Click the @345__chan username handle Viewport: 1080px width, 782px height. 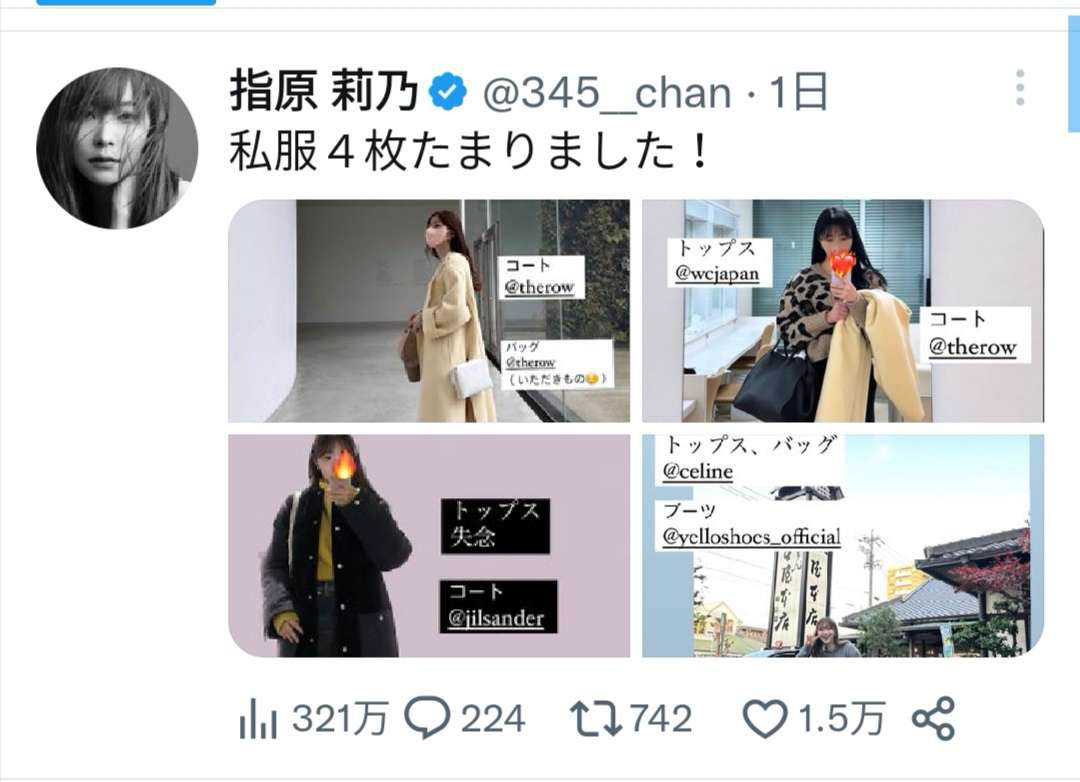click(x=607, y=93)
